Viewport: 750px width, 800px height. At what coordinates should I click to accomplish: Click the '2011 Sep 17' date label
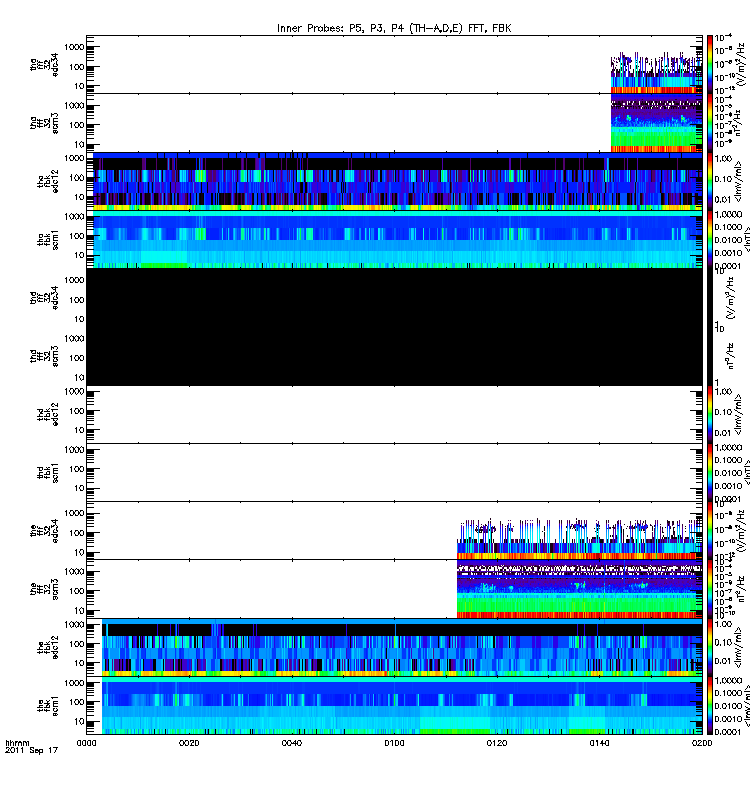click(31, 751)
